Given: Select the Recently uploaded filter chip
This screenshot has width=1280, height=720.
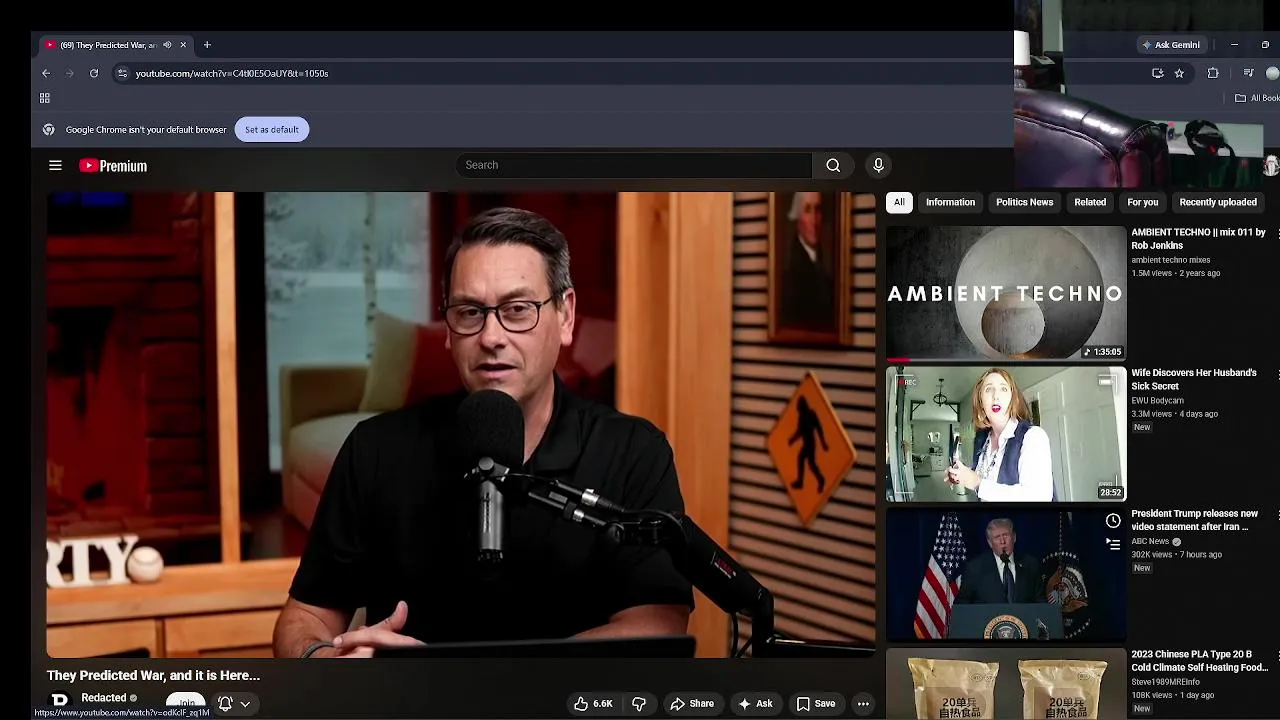Looking at the screenshot, I should [1218, 202].
